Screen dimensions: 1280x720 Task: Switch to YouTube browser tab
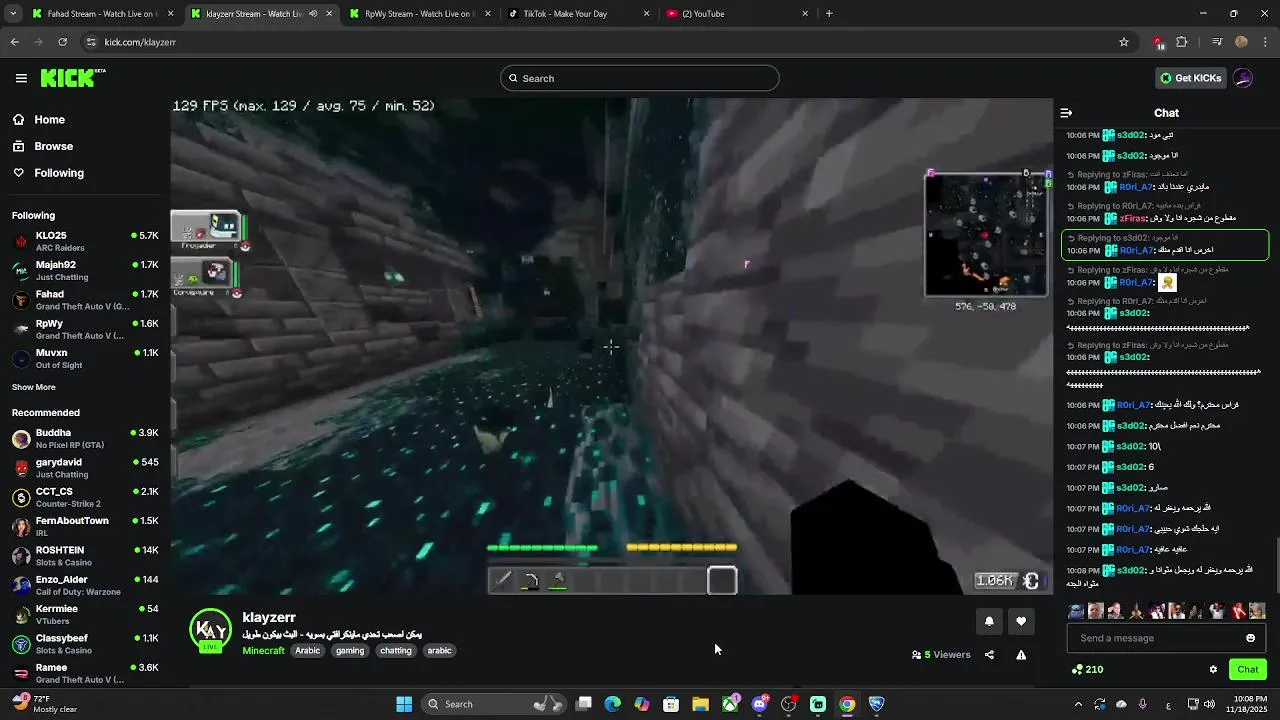(x=737, y=14)
